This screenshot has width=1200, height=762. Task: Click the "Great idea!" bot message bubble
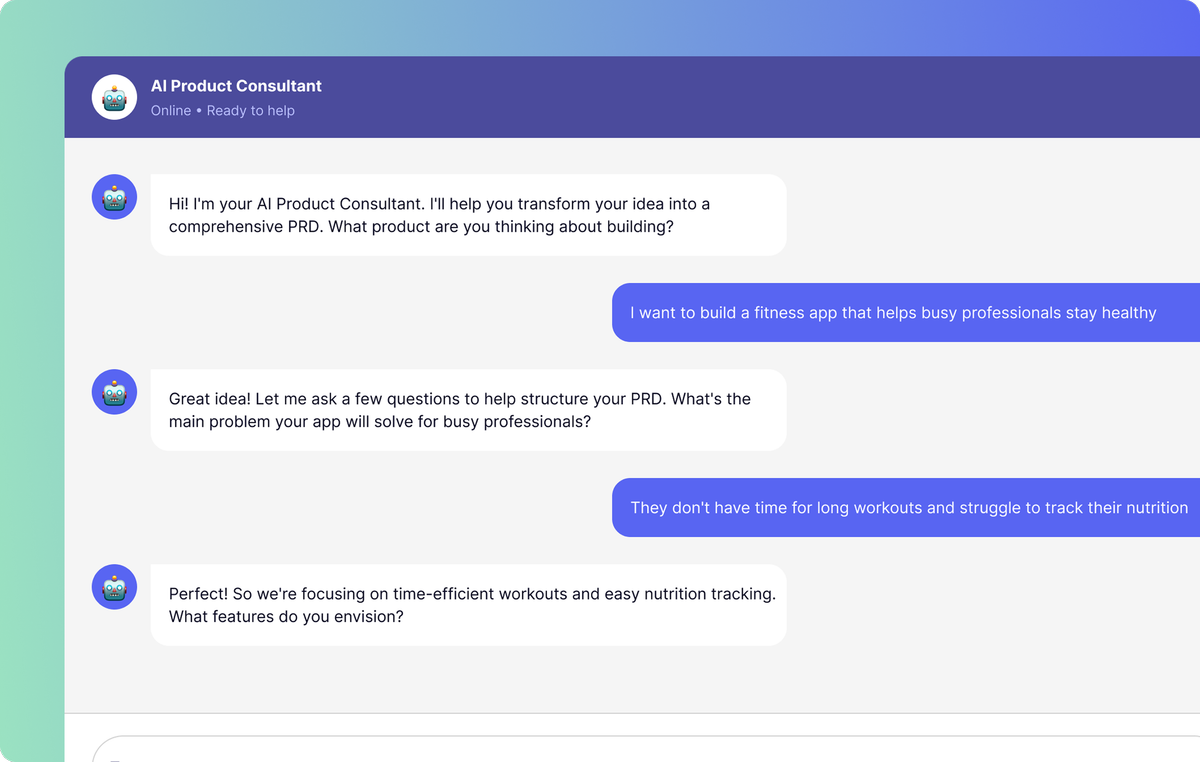point(468,410)
